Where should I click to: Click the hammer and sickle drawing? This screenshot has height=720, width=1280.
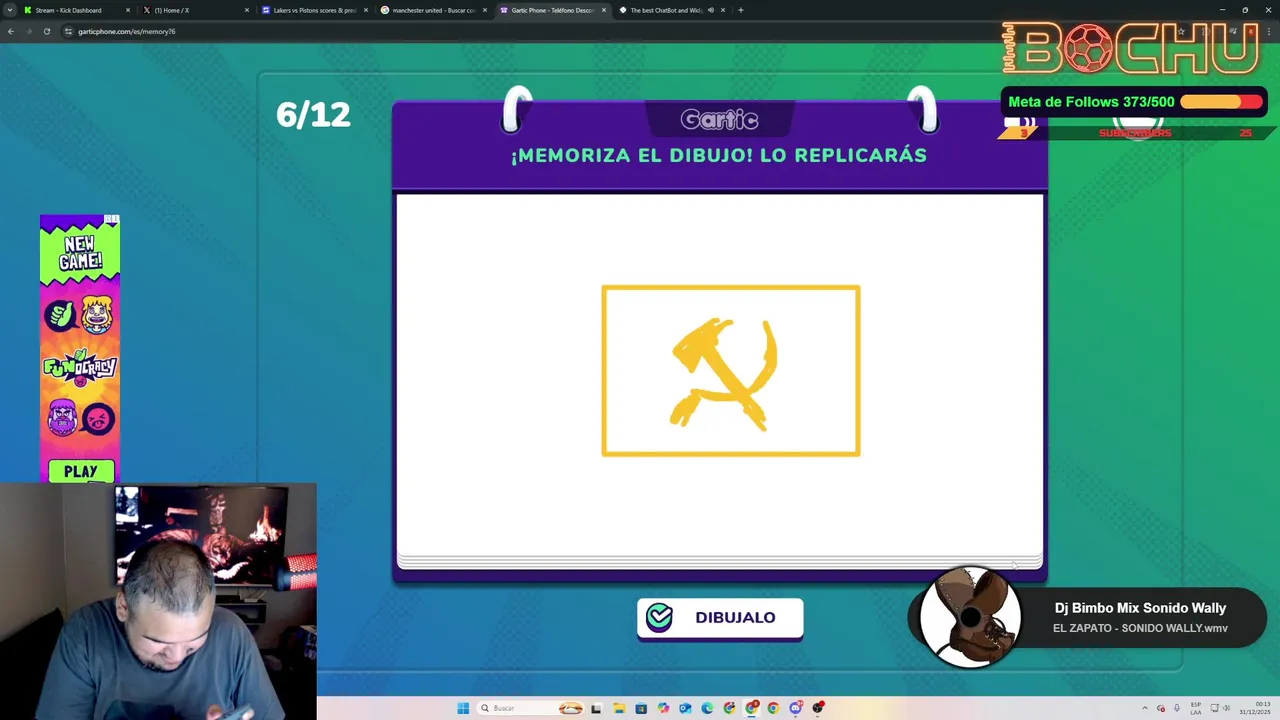tap(724, 374)
